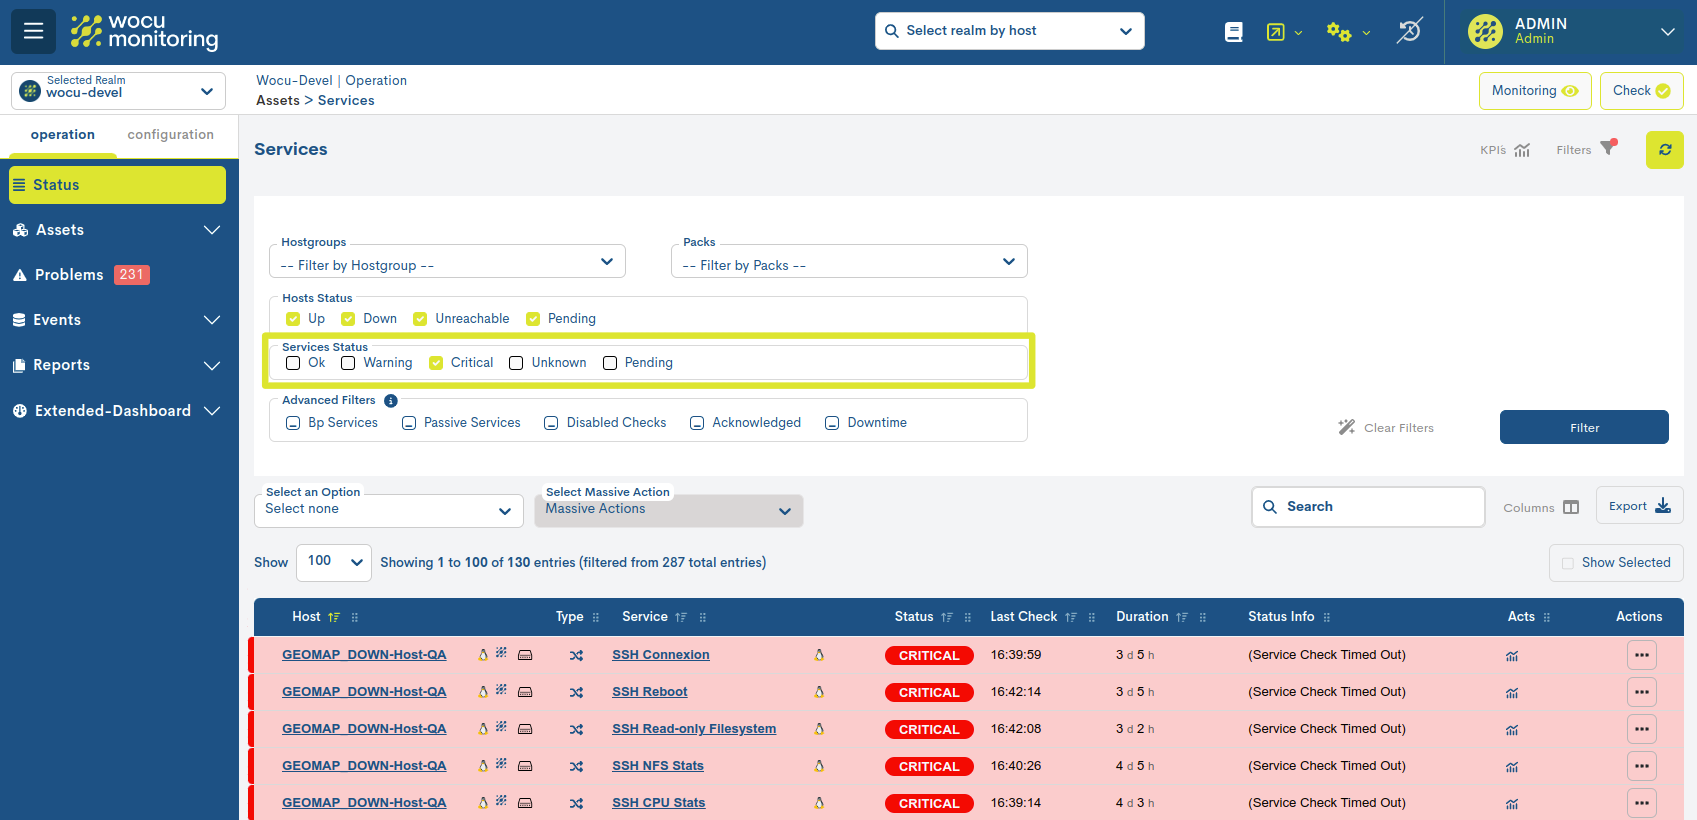Click the drag handle of Status Info column
1697x820 pixels.
(1327, 617)
